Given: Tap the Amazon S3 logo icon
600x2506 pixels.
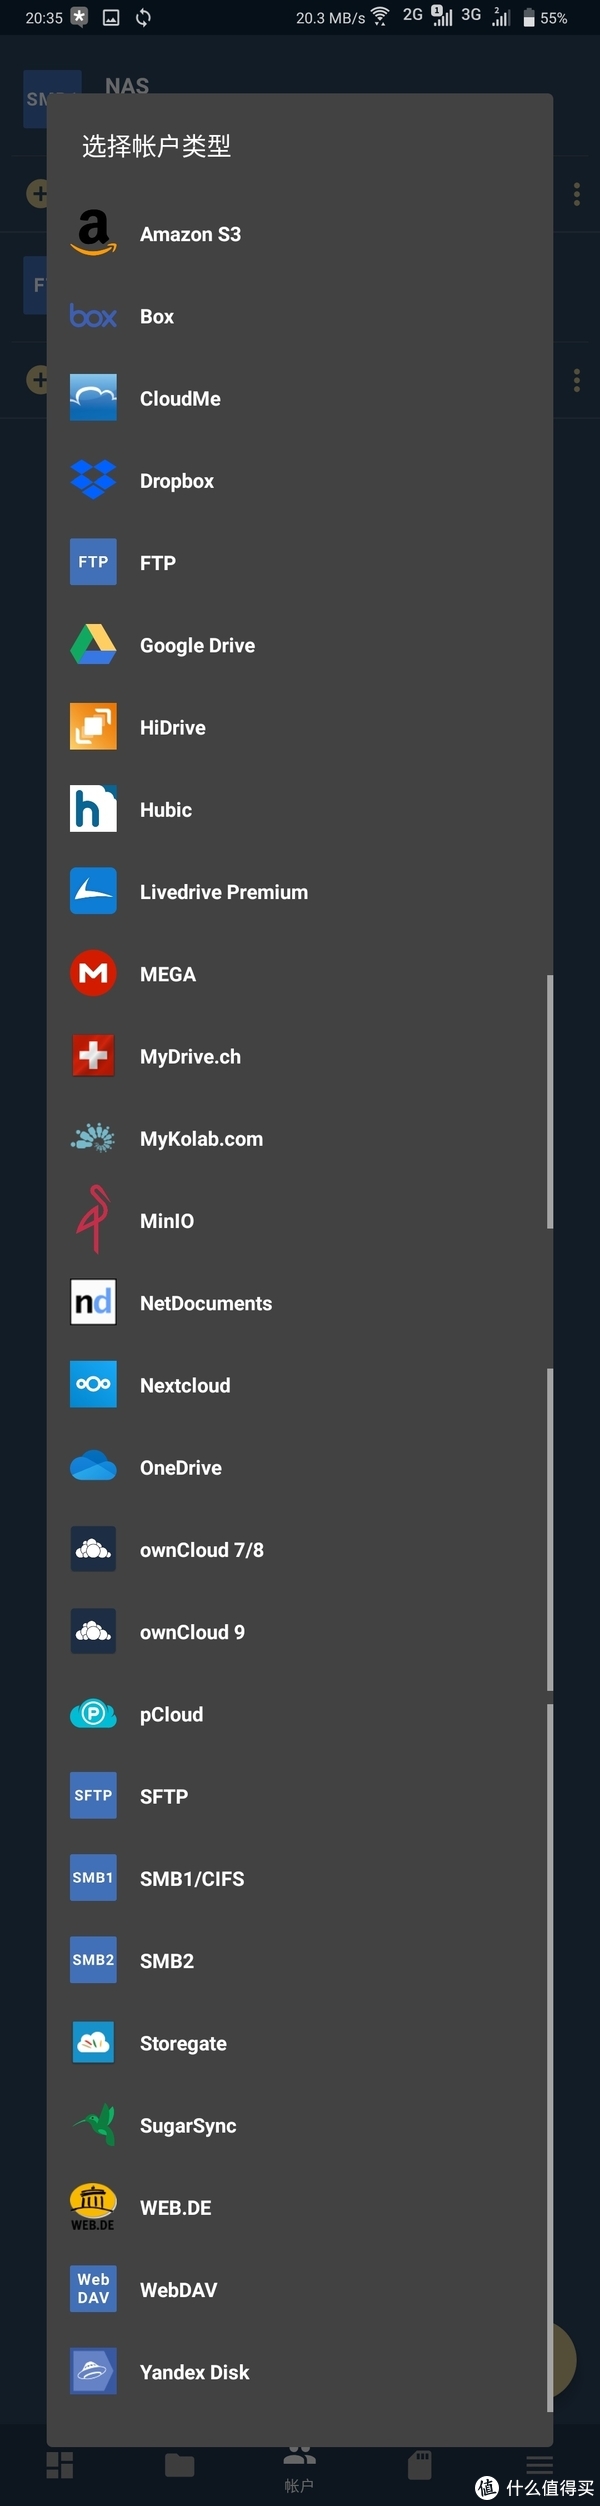Looking at the screenshot, I should coord(93,234).
